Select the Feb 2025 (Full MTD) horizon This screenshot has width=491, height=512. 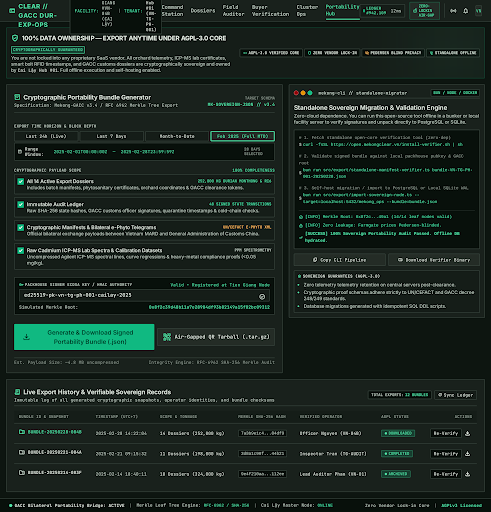(243, 136)
